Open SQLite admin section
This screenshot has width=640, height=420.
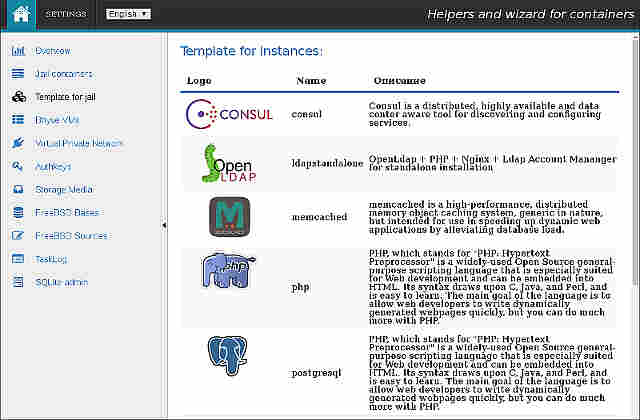pyautogui.click(x=62, y=282)
